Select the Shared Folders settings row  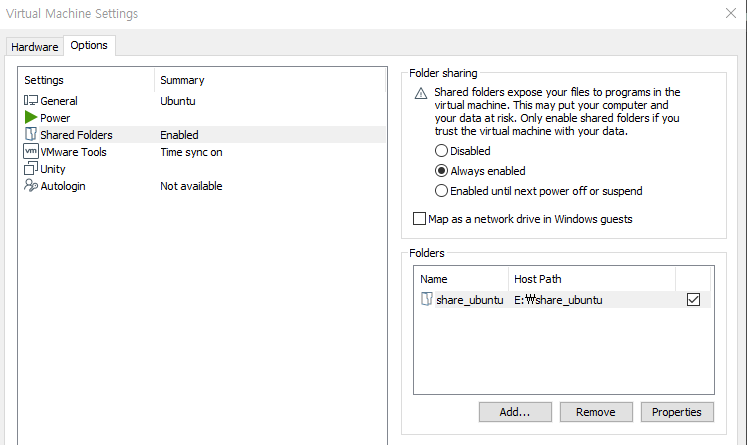[x=202, y=135]
